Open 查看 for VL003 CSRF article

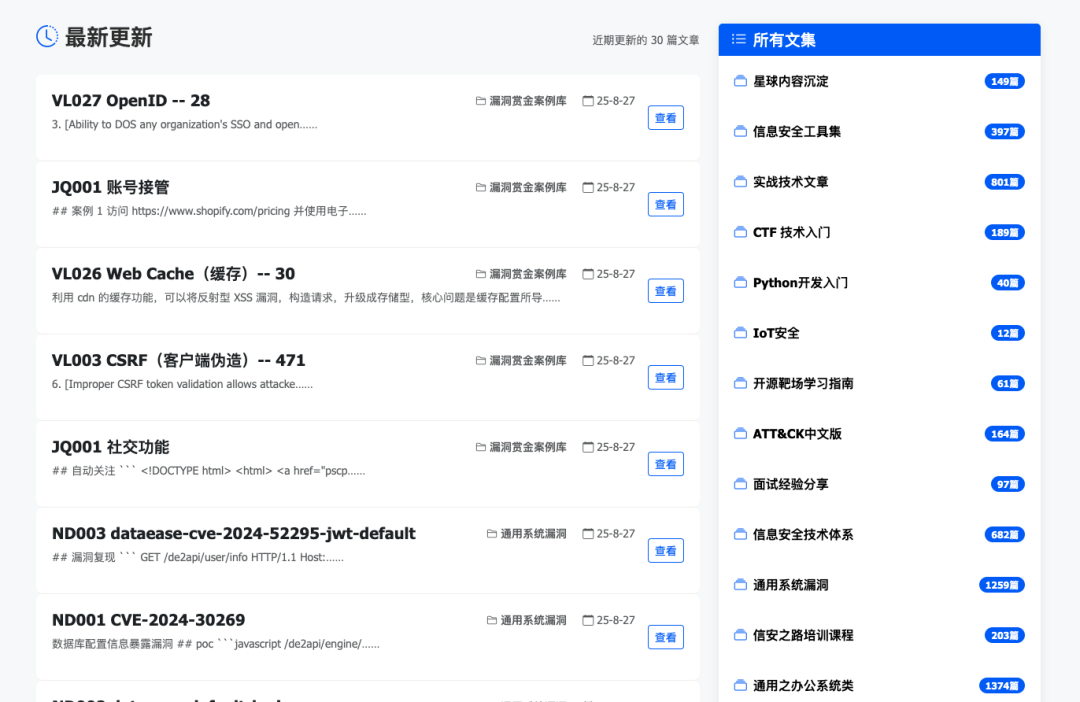(665, 378)
